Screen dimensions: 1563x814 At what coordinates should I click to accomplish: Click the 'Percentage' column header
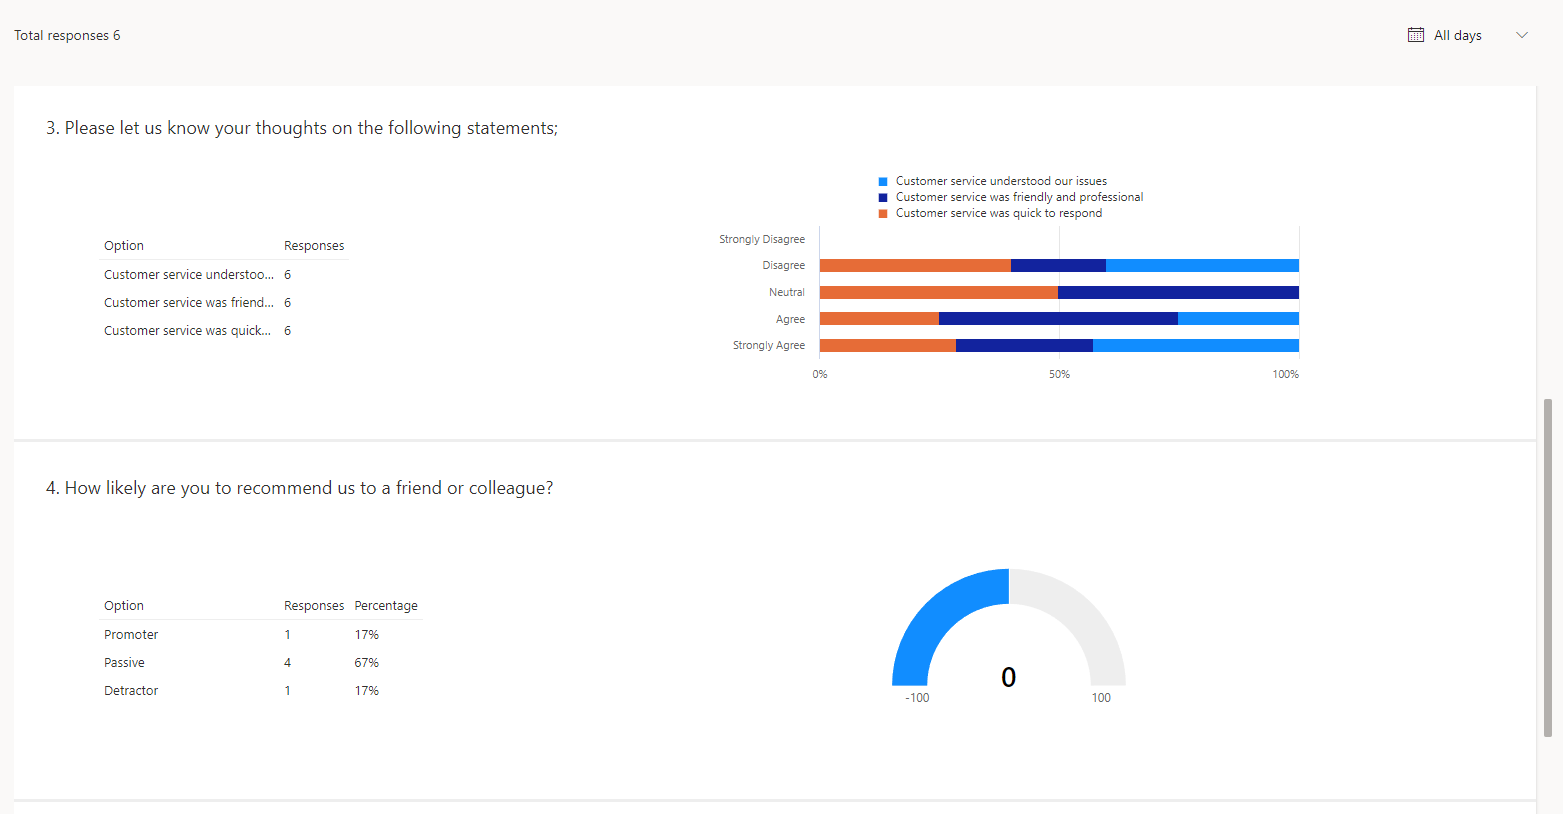click(x=386, y=605)
